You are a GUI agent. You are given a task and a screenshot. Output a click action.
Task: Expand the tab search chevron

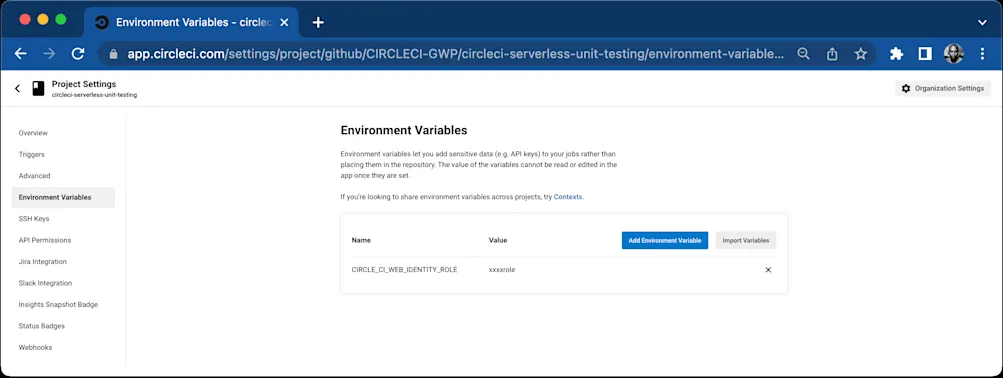983,22
